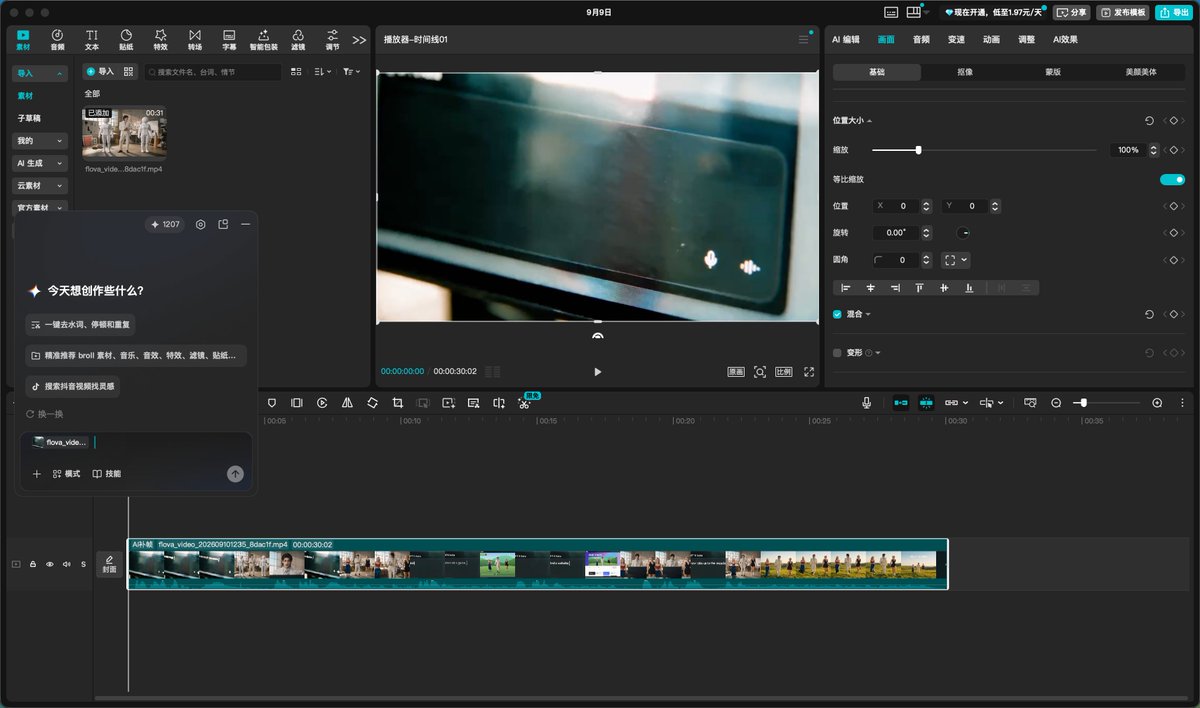Image resolution: width=1200 pixels, height=708 pixels.
Task: Enable the 变形 transform checkbox
Action: 838,353
